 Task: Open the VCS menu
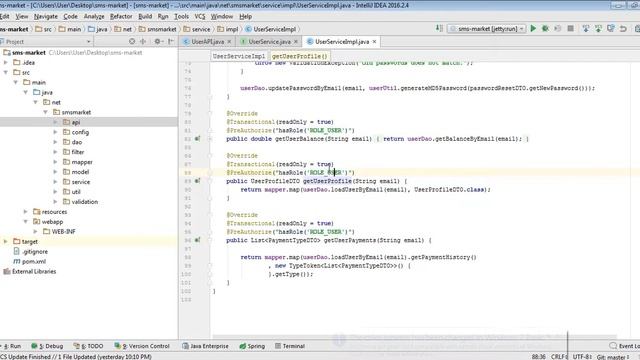click(x=200, y=16)
